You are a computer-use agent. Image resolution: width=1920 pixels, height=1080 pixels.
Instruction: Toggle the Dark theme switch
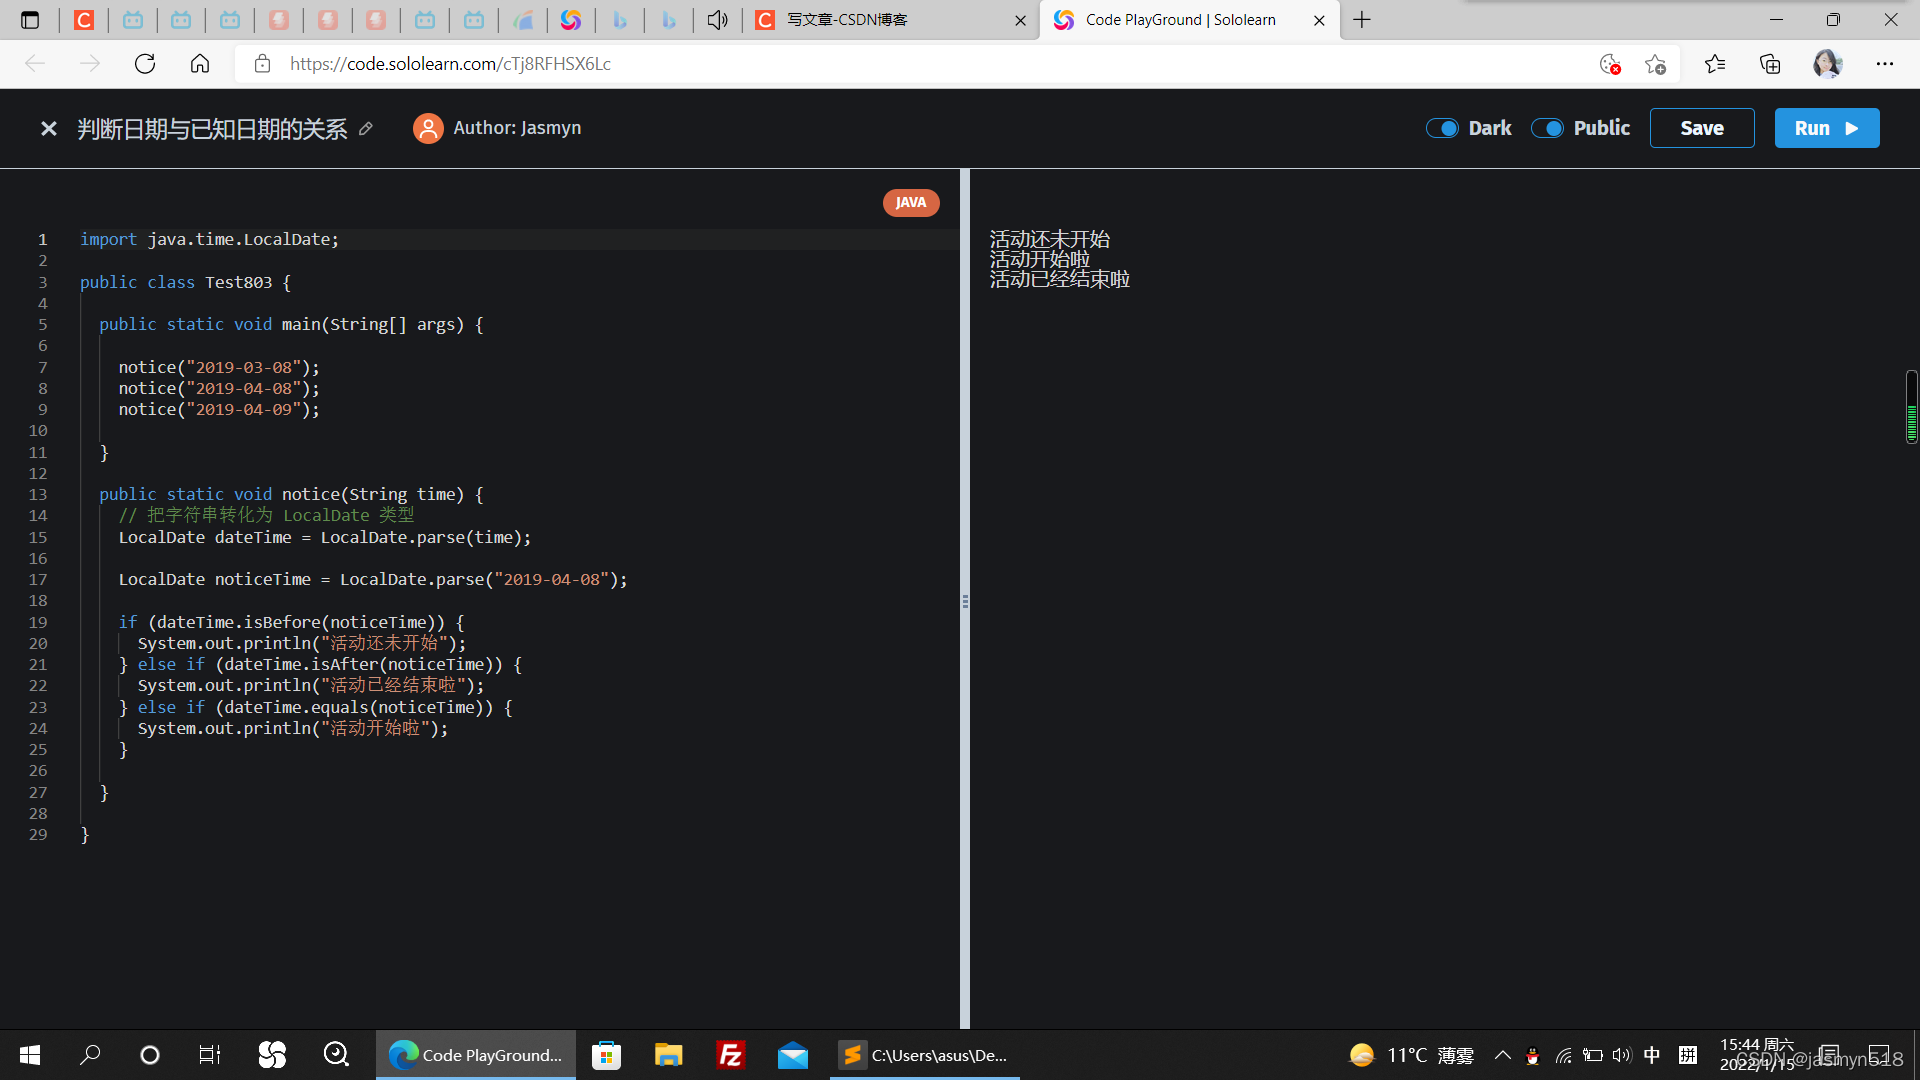(x=1442, y=128)
